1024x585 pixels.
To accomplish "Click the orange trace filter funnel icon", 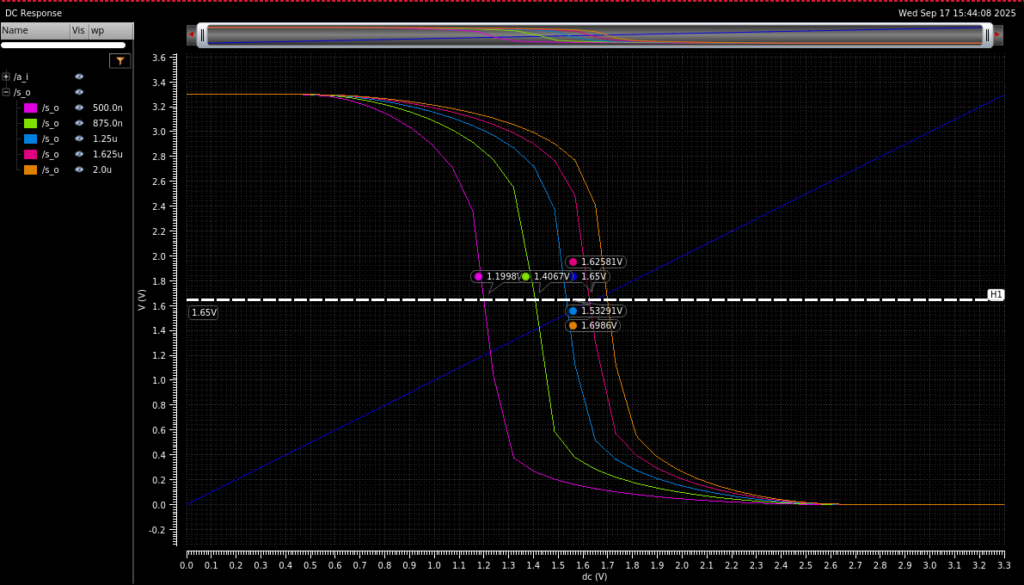I will coord(120,61).
